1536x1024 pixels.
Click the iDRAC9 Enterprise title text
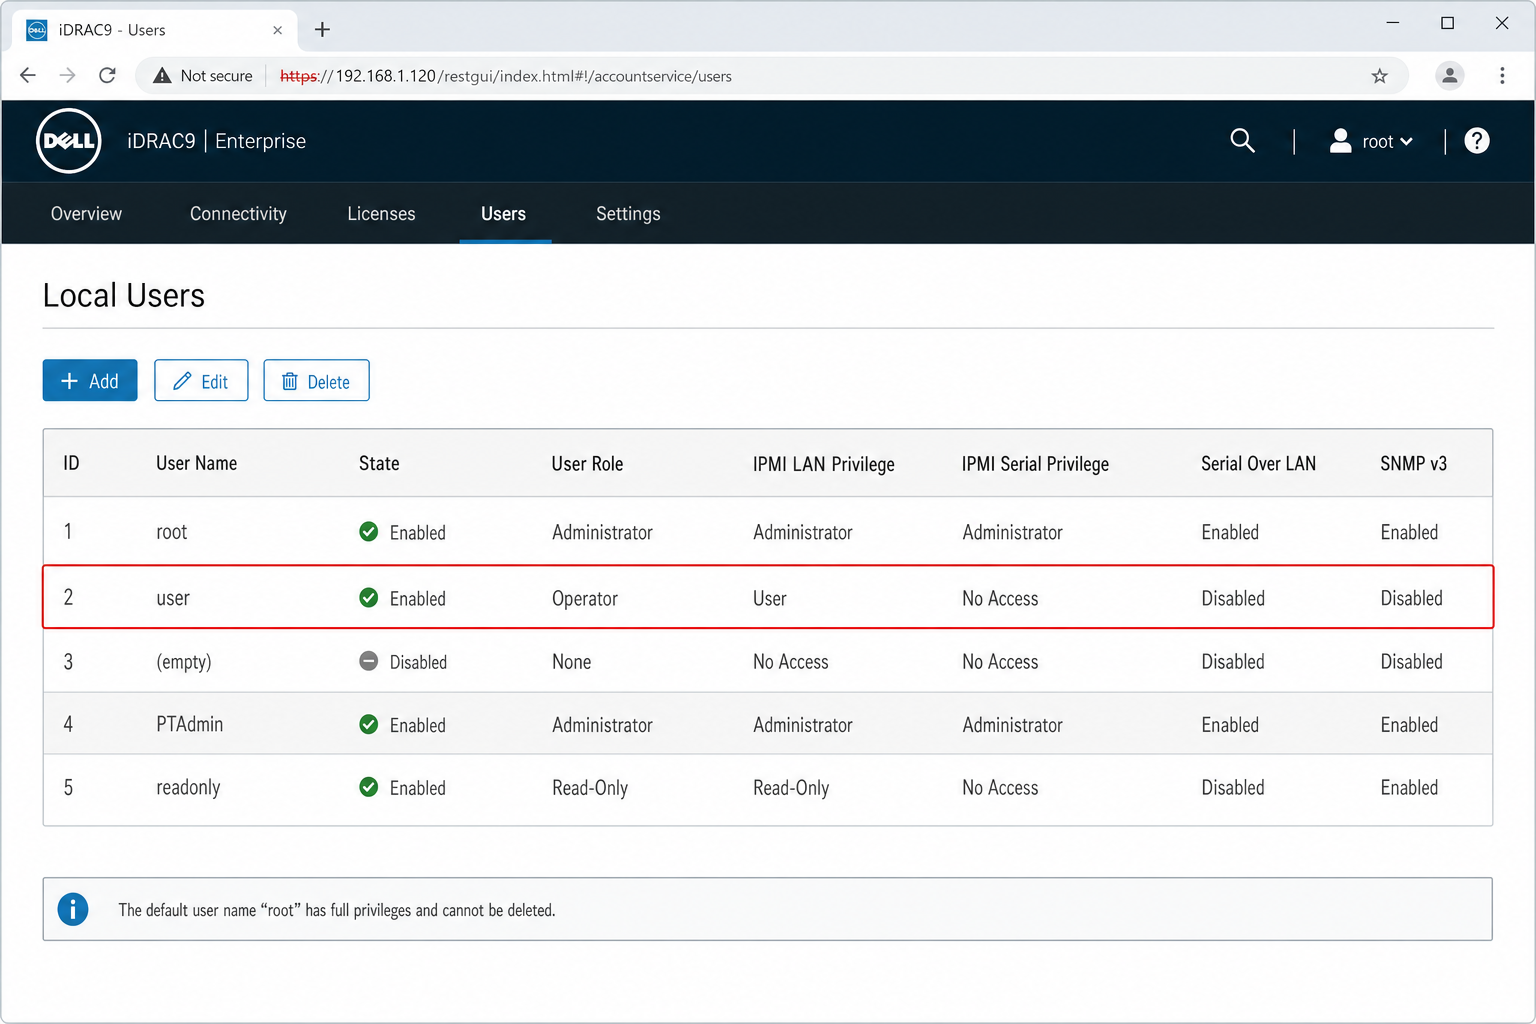pyautogui.click(x=216, y=141)
